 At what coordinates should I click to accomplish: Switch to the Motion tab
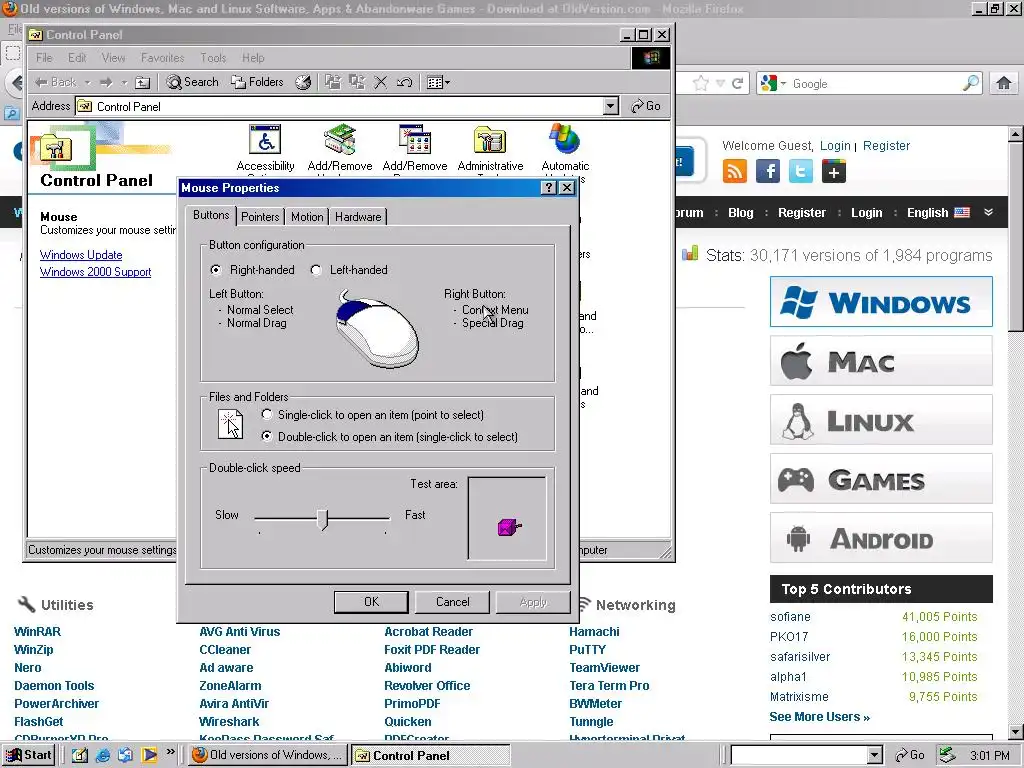tap(307, 217)
